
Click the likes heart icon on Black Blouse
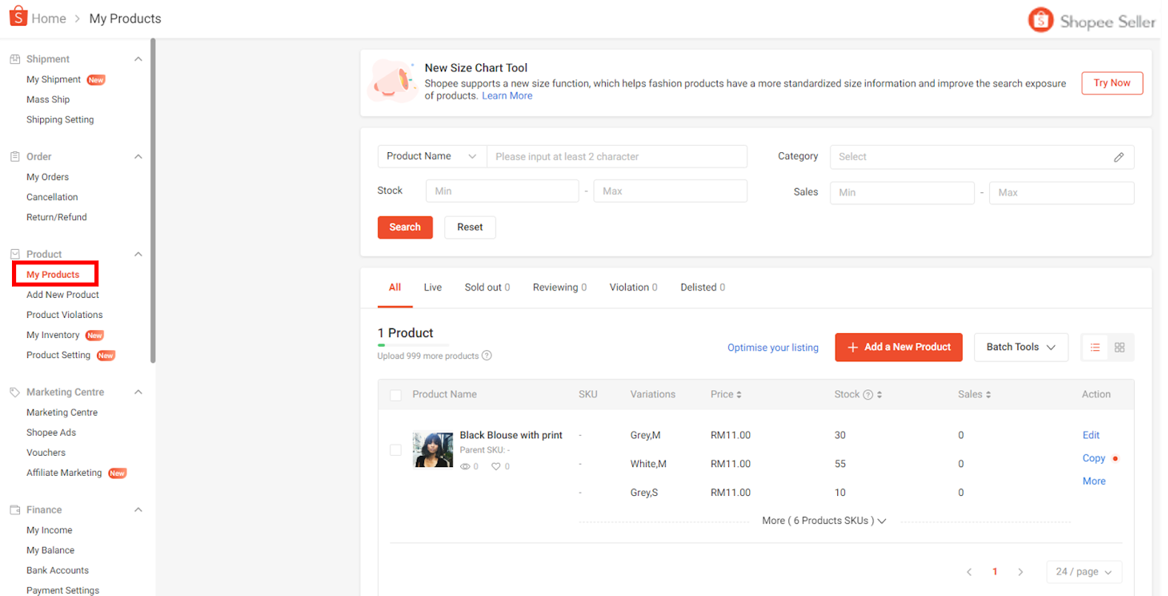point(496,466)
